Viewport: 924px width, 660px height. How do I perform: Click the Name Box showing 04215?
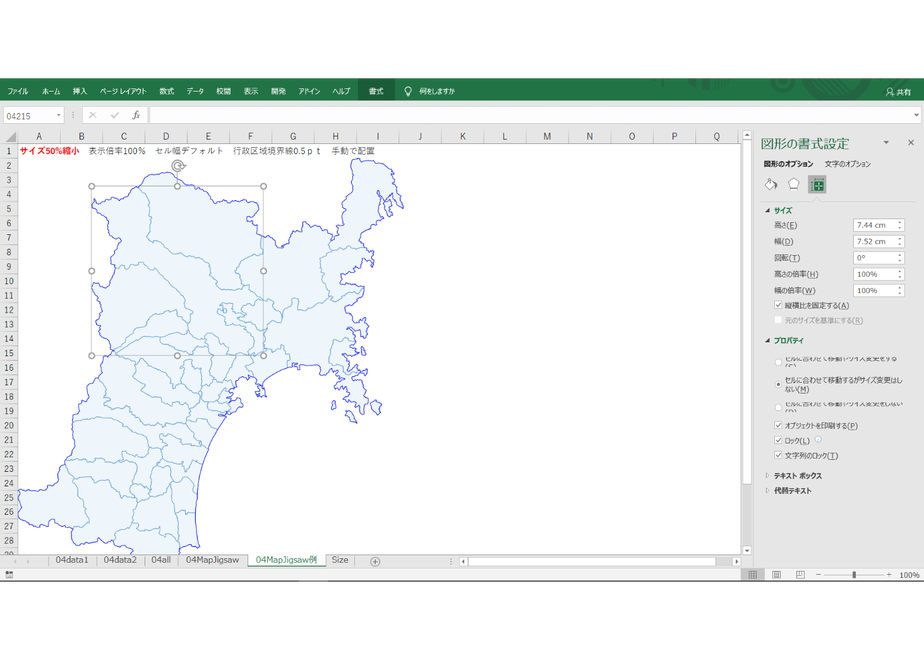tap(29, 116)
